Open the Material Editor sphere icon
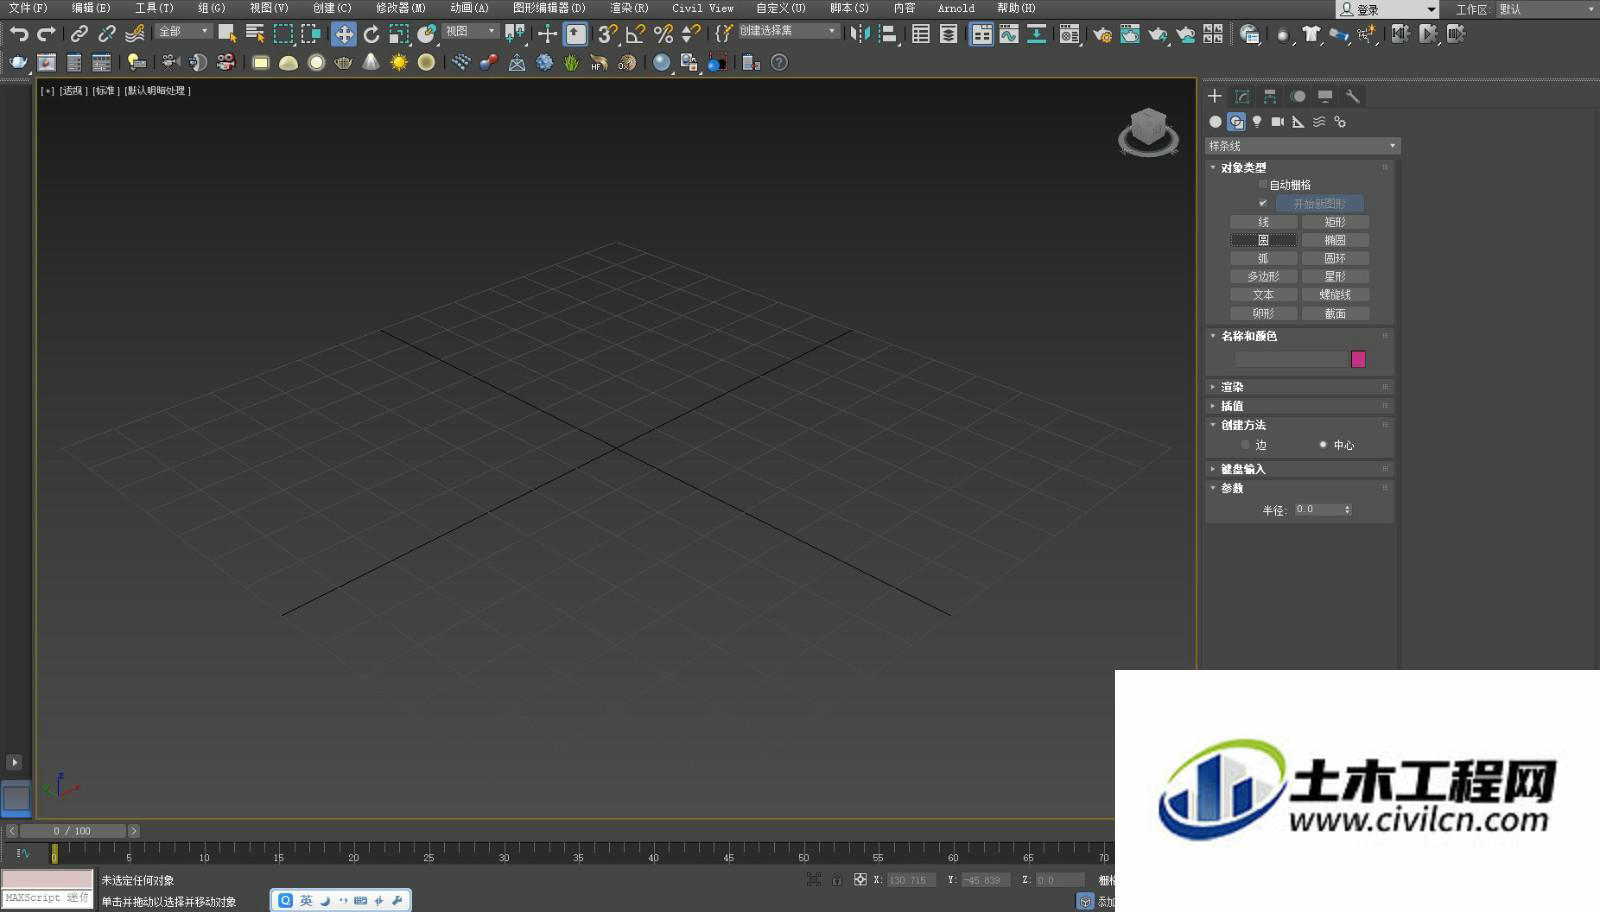 point(1069,34)
